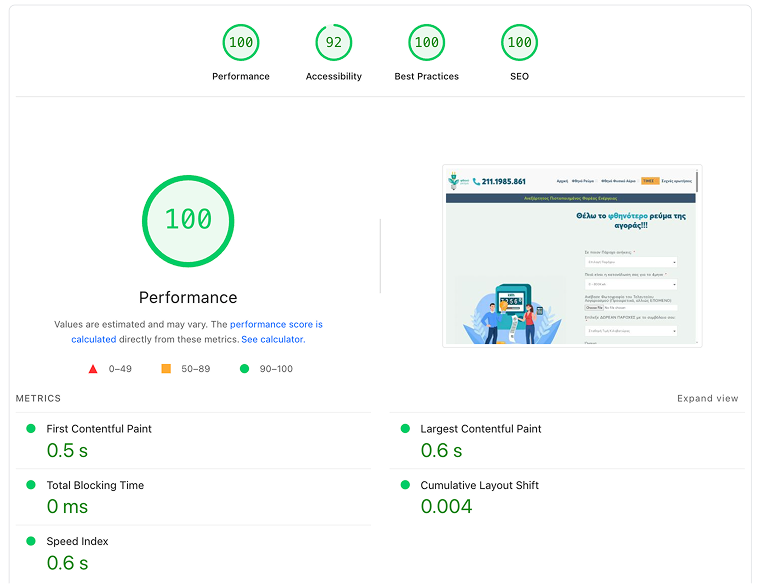761x584 pixels.
Task: Click the Best Practices score gauge
Action: click(x=427, y=42)
